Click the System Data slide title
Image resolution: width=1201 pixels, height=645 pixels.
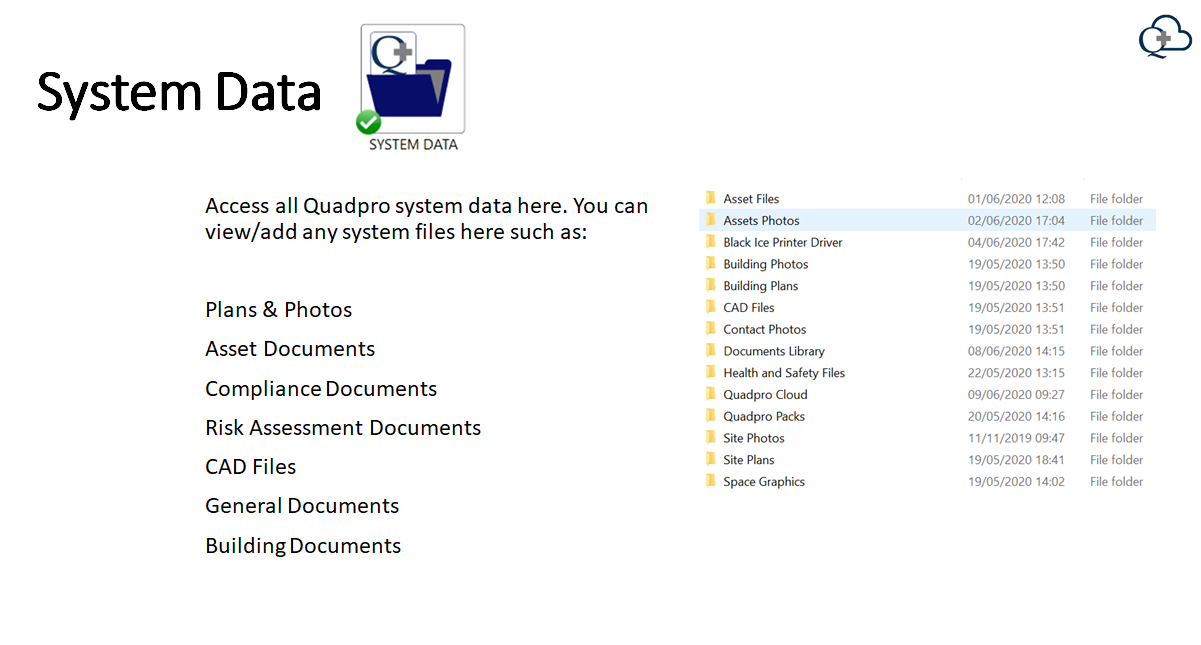coord(179,93)
